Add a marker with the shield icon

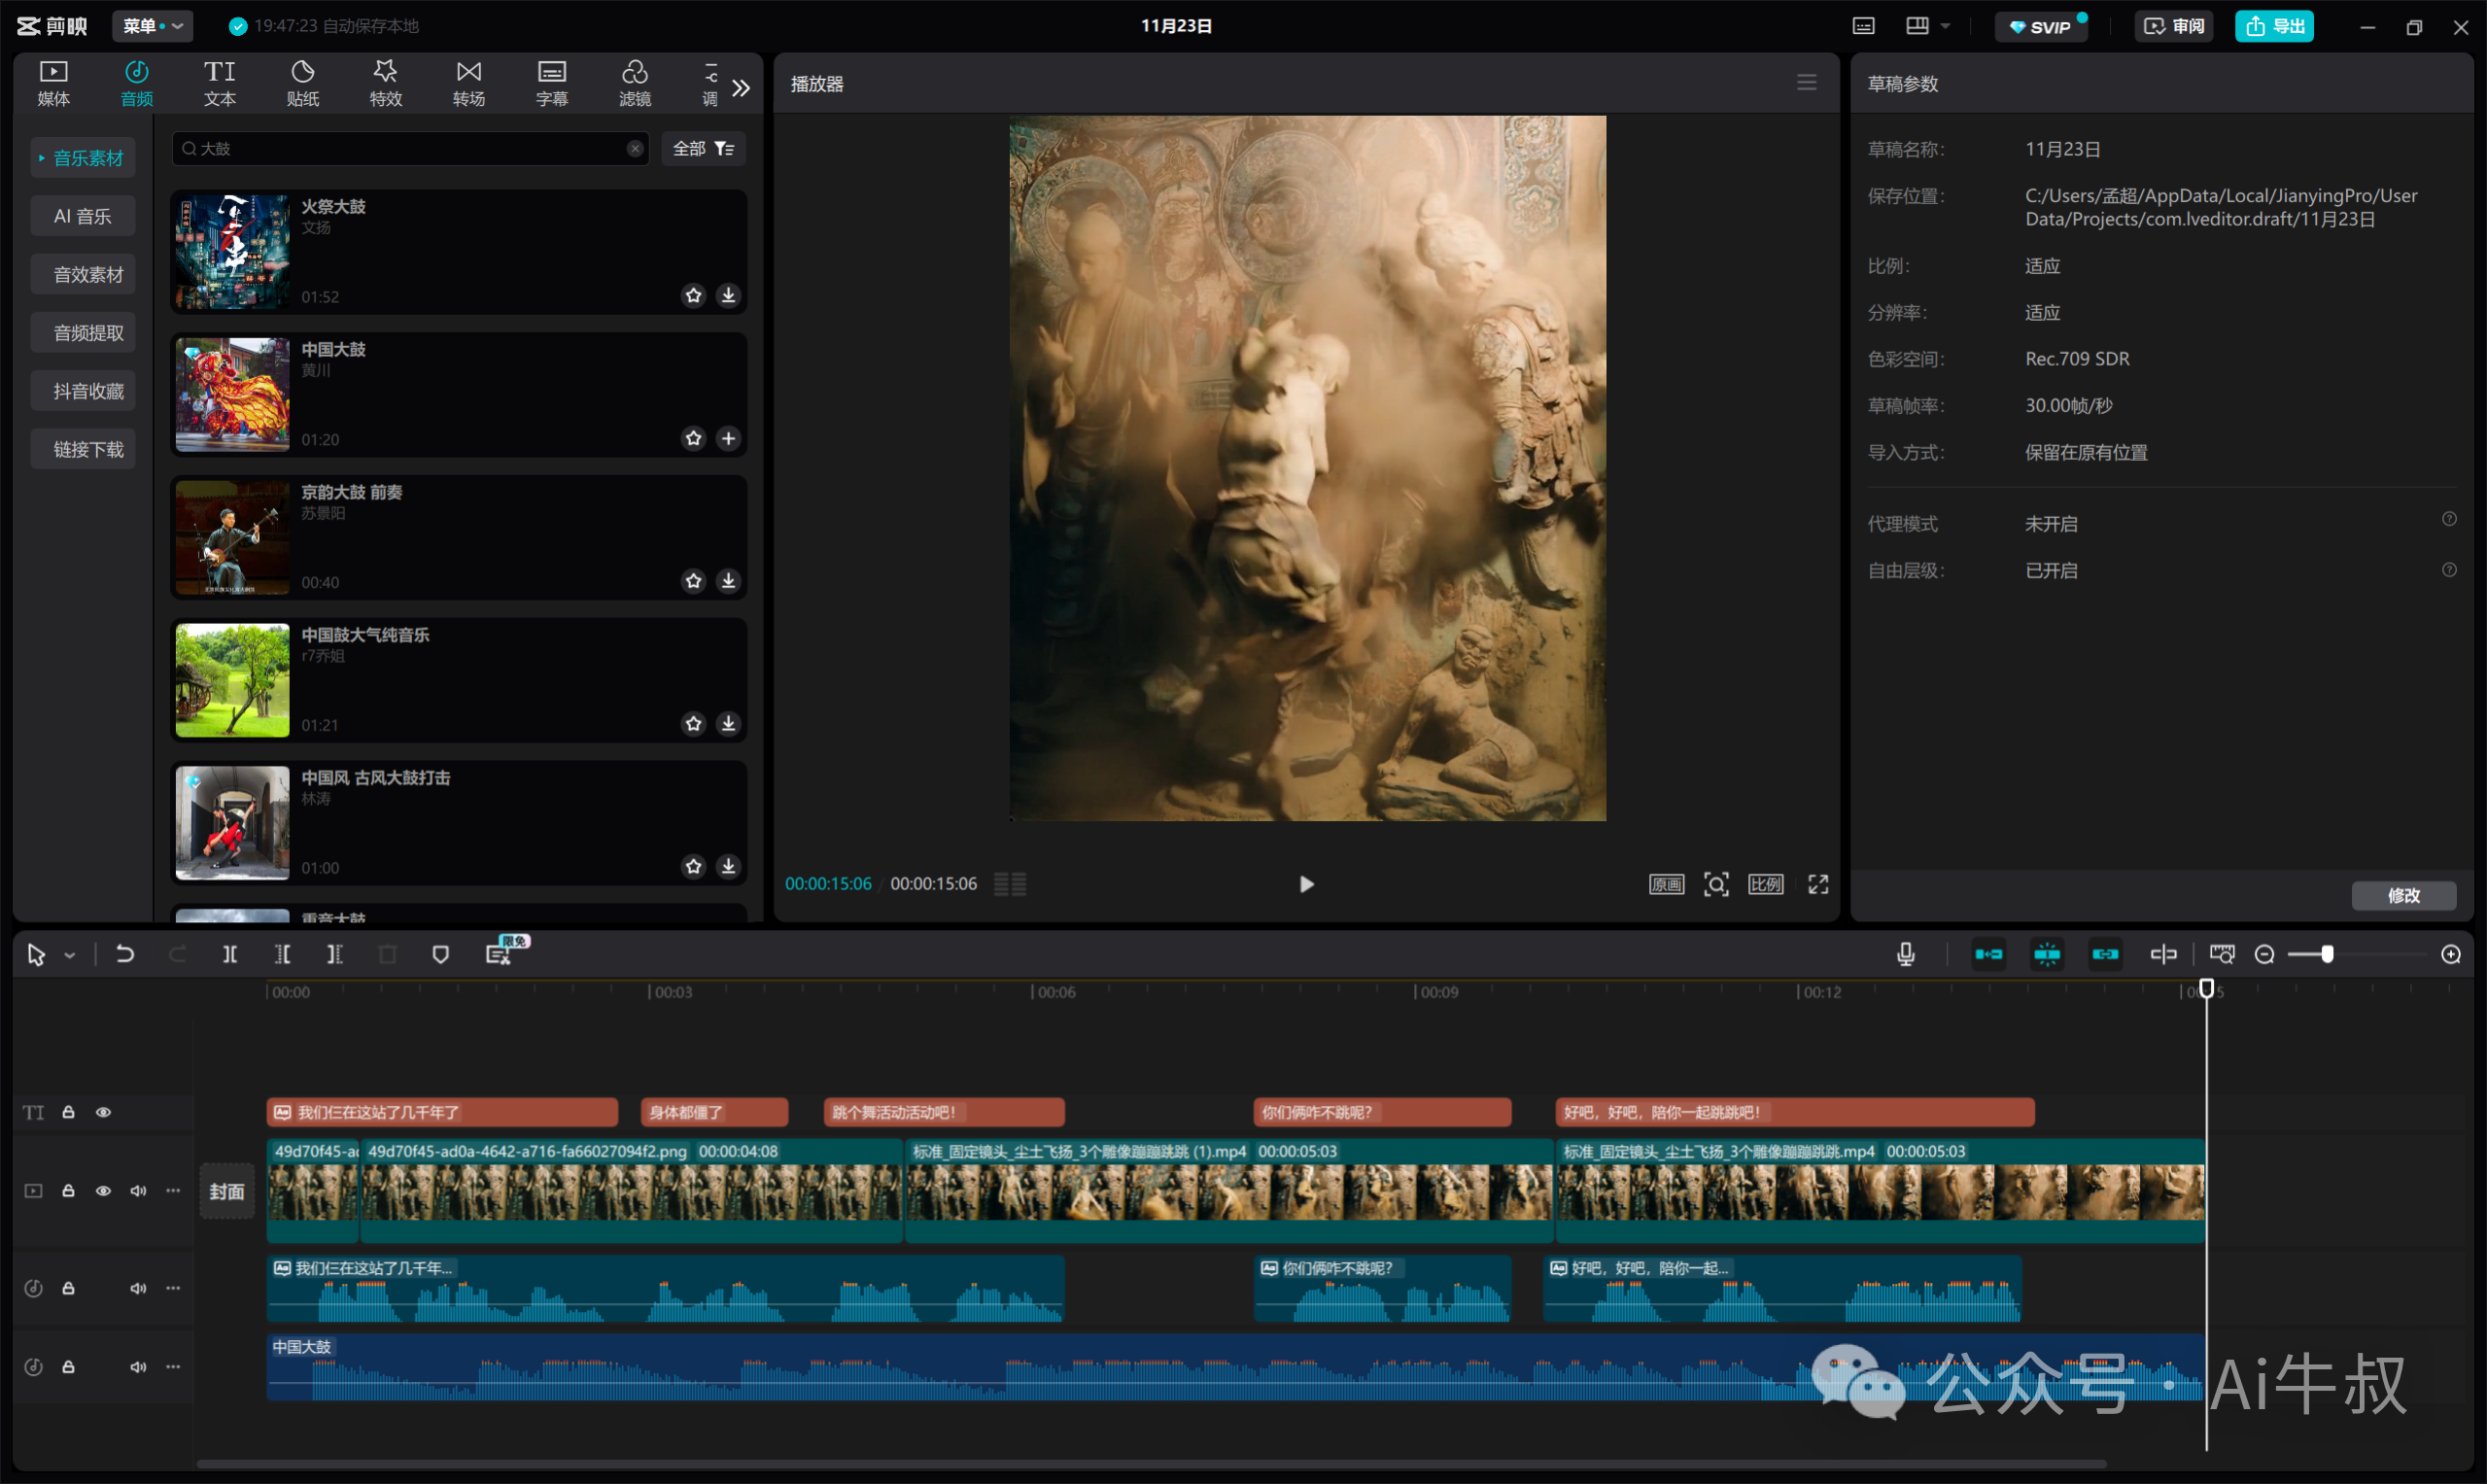point(440,954)
